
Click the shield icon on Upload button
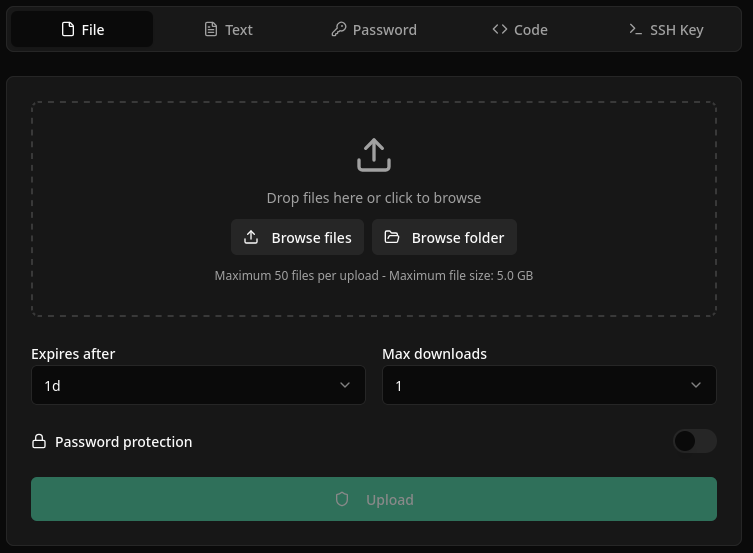[342, 499]
